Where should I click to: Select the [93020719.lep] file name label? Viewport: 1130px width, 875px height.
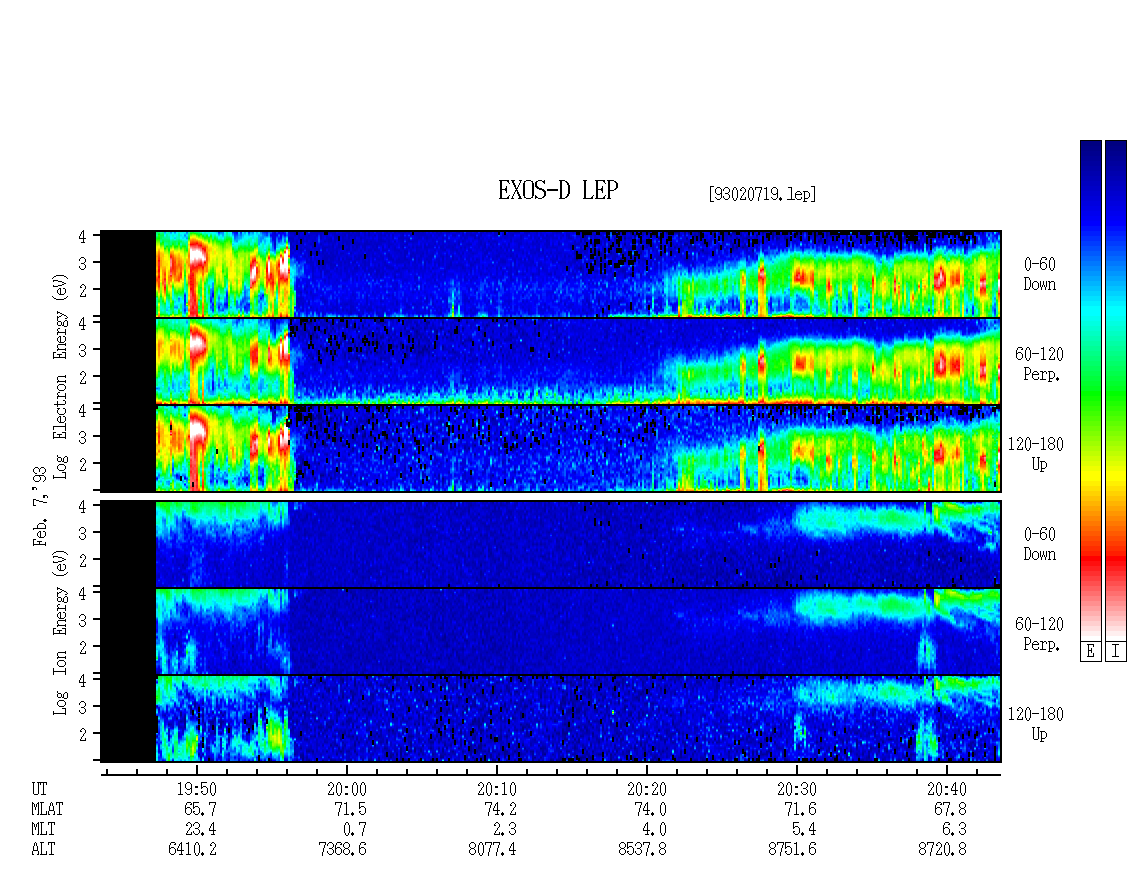(762, 194)
